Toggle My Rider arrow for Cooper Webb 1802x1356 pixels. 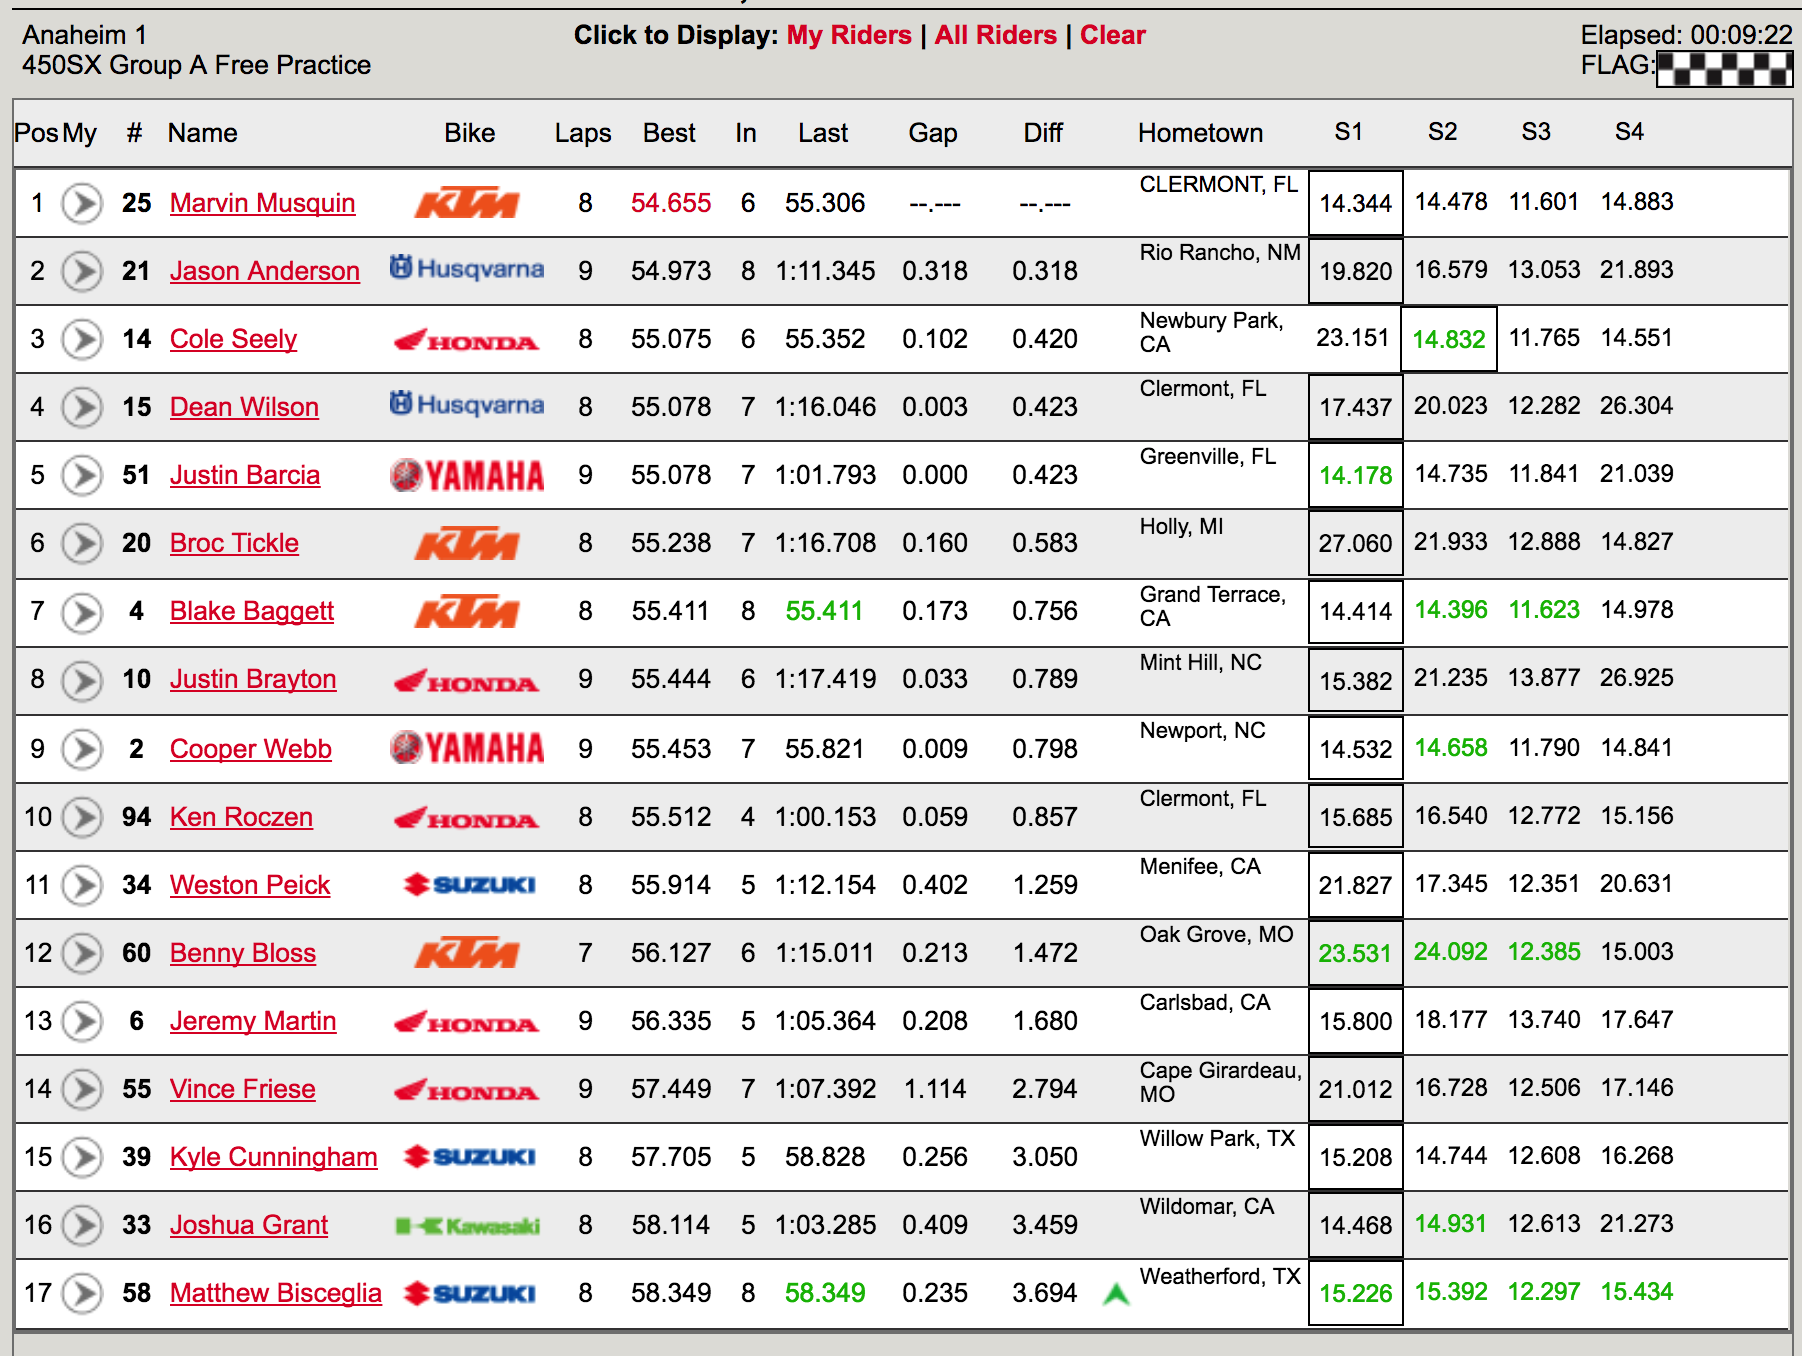click(82, 749)
